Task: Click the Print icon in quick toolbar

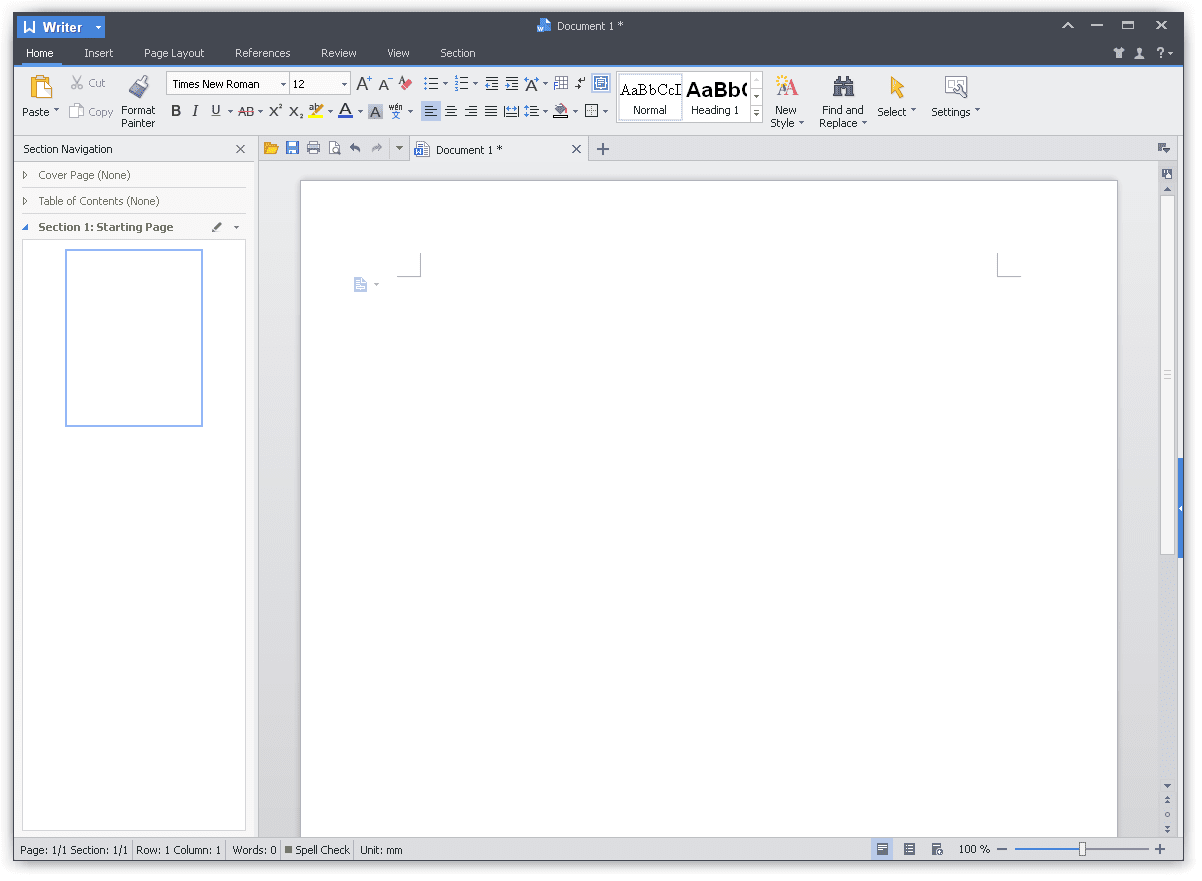Action: pos(313,148)
